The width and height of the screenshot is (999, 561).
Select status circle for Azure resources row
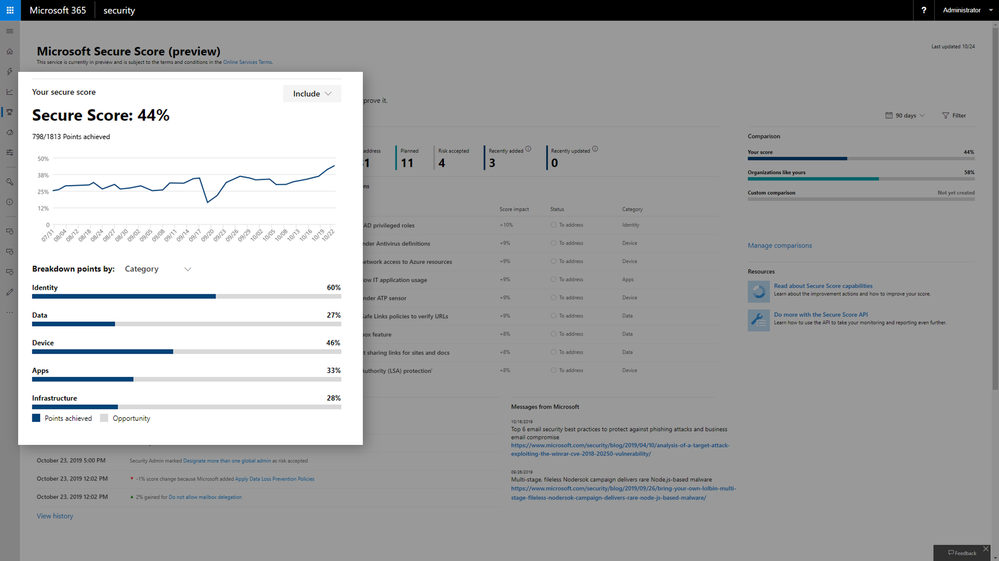pyautogui.click(x=553, y=261)
